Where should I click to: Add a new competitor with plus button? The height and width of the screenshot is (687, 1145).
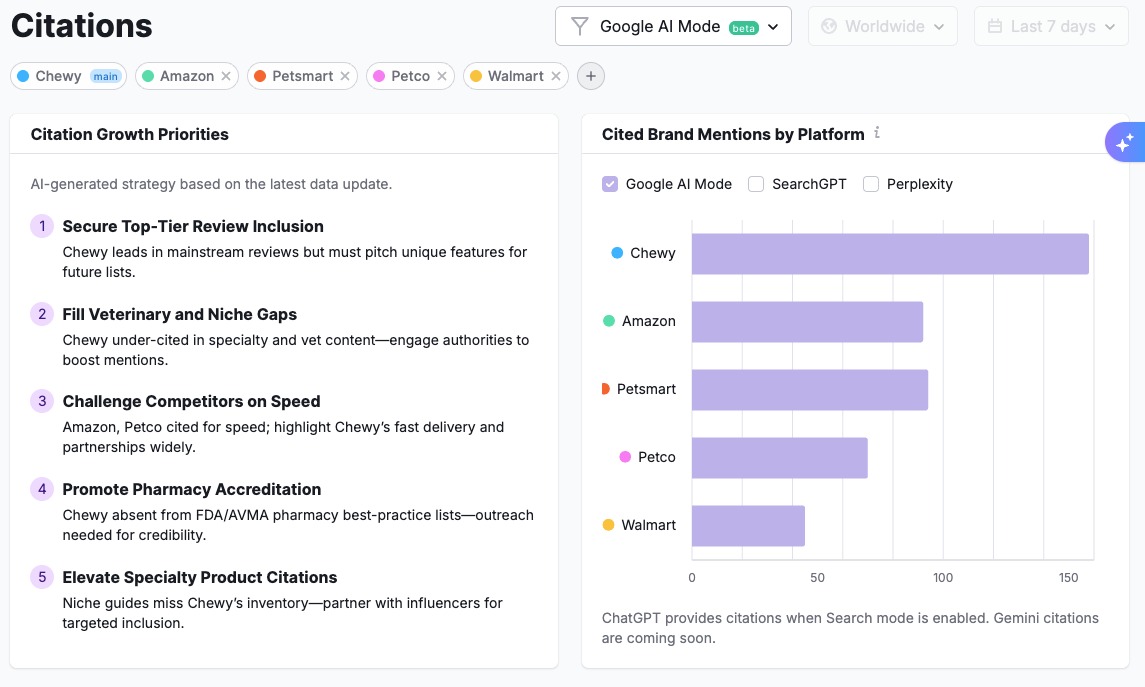pos(591,76)
